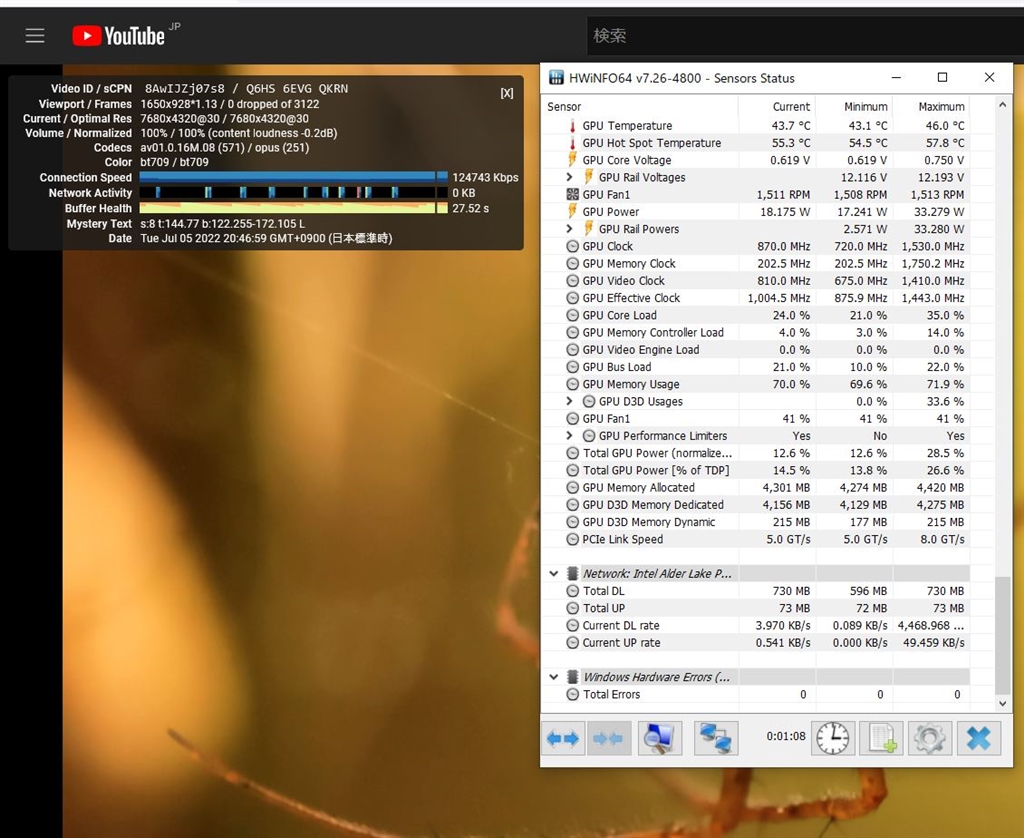The image size is (1024, 838).
Task: Expand the GPU Performance Limiters row
Action: click(569, 436)
